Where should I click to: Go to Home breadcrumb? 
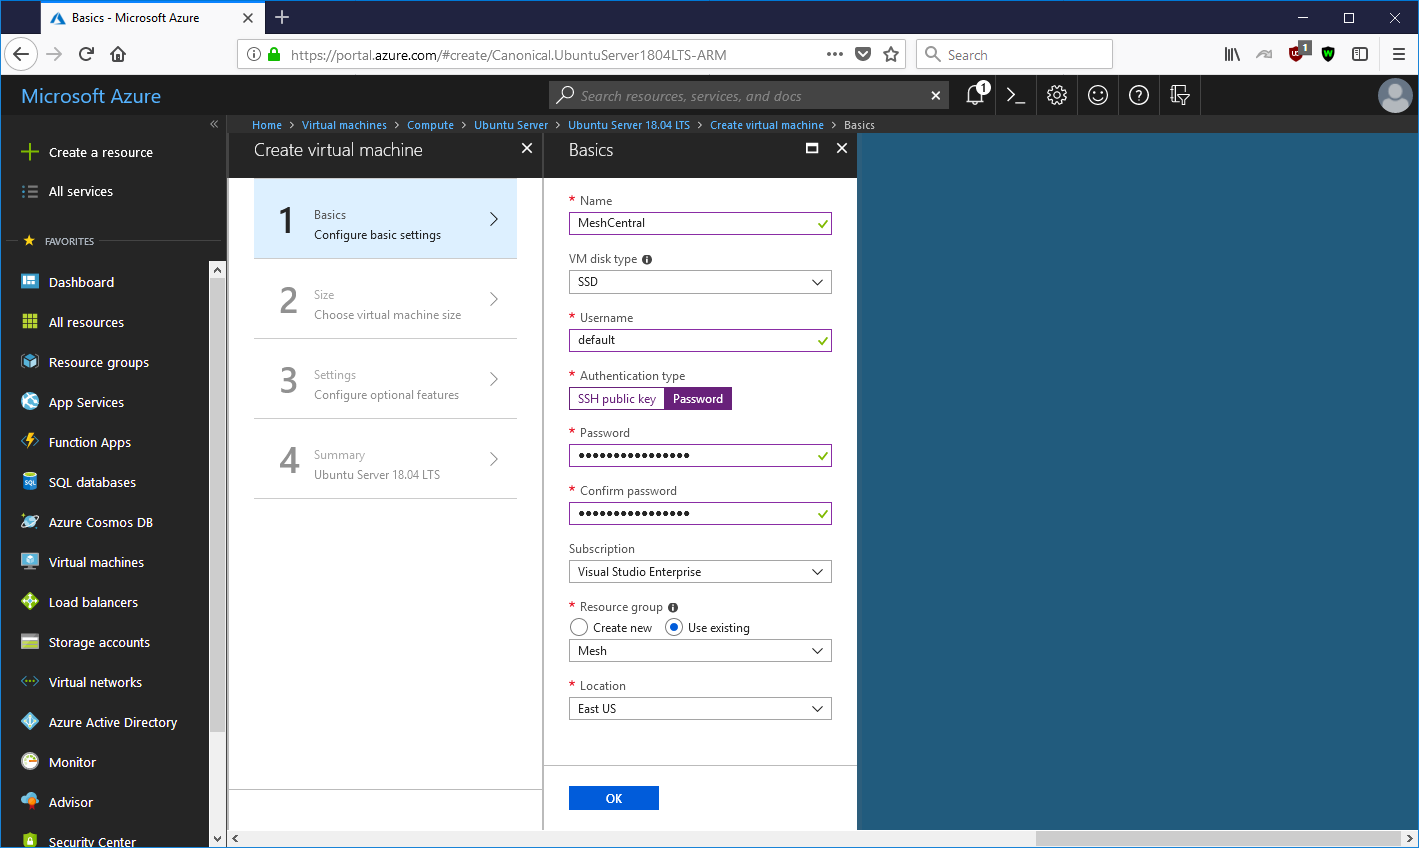267,125
